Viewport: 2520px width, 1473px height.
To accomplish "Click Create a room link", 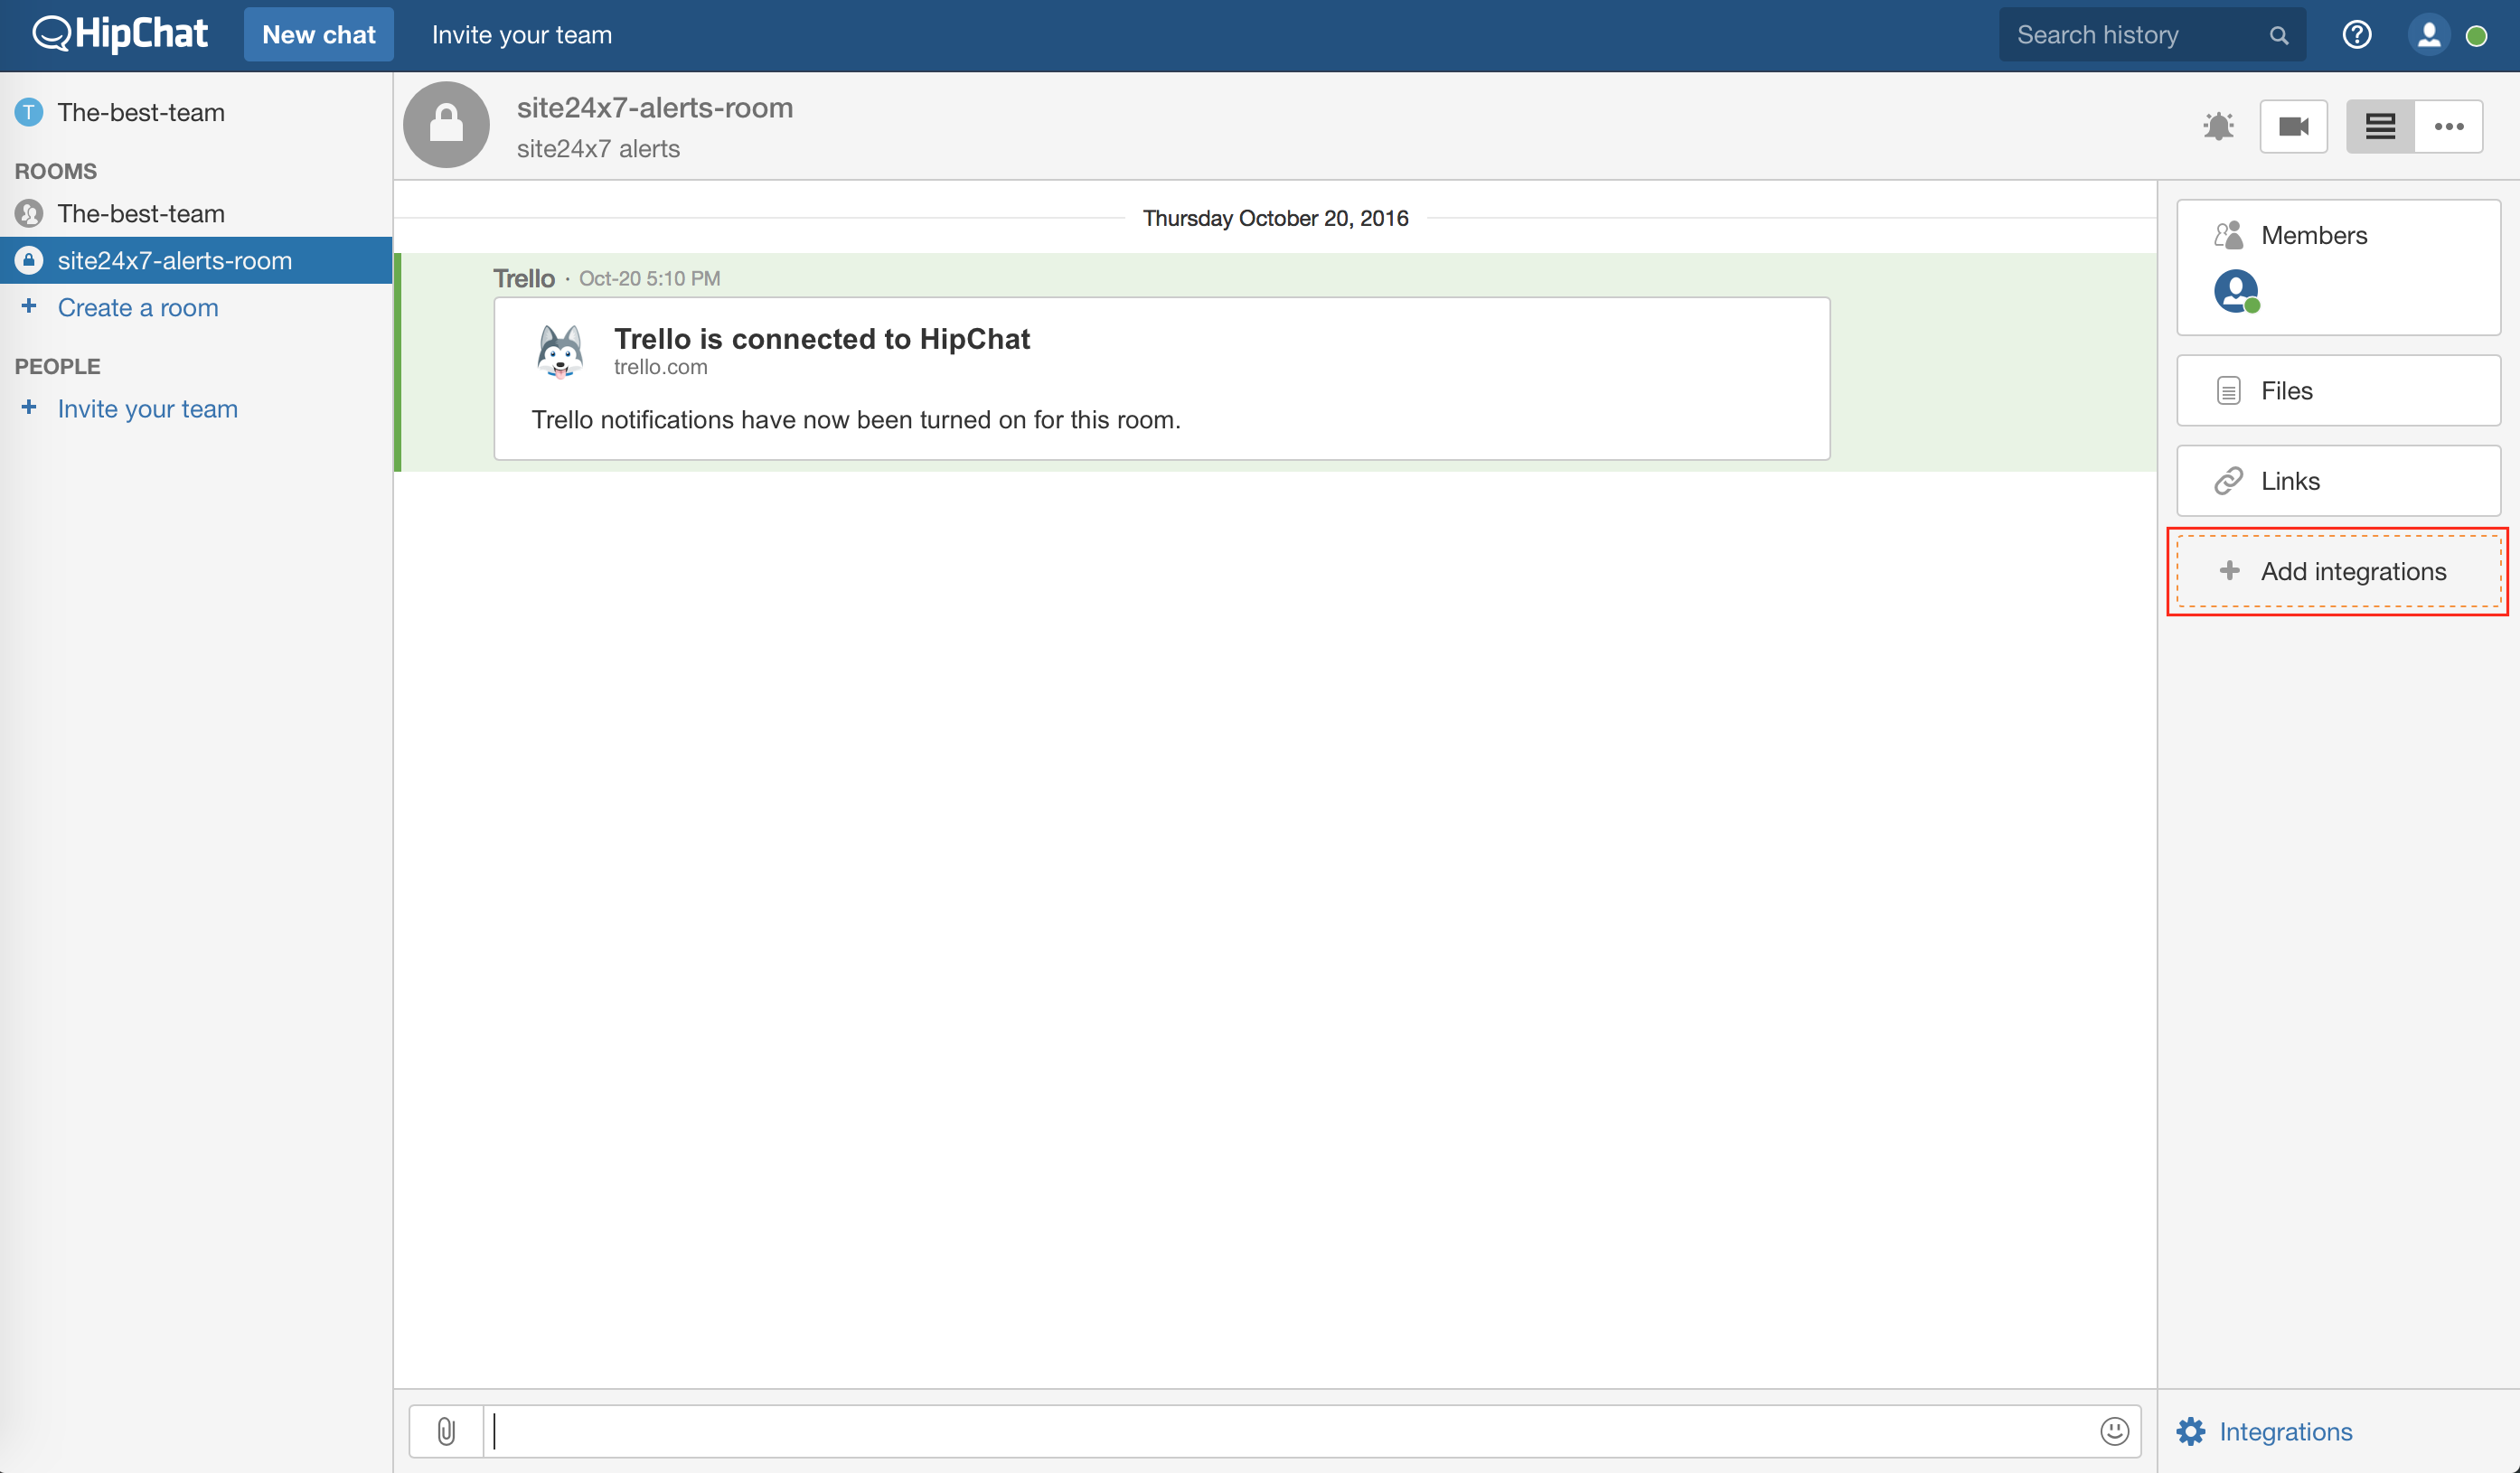I will click(137, 307).
